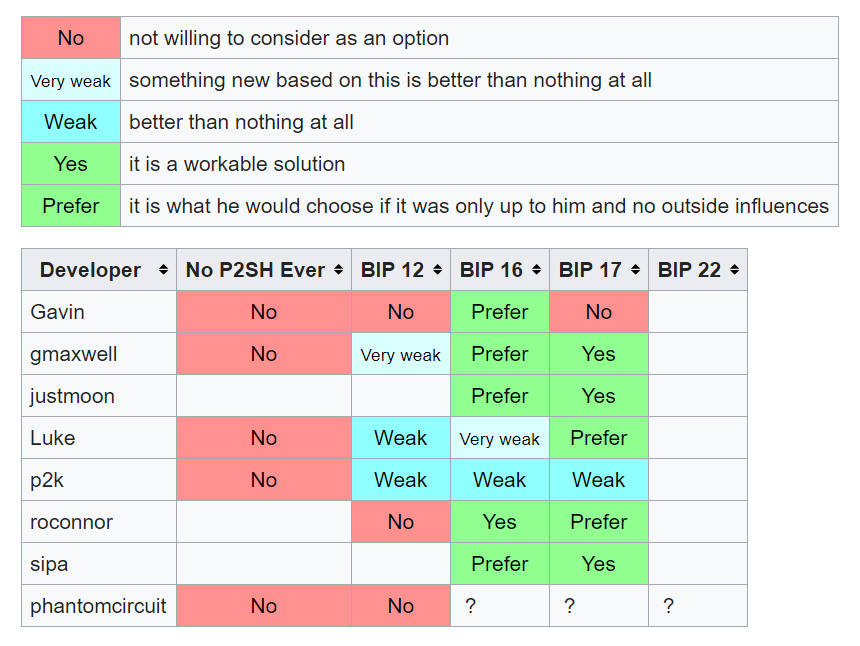Sort table by BIP 12 column arrows
The height and width of the screenshot is (646, 860).
pos(437,270)
